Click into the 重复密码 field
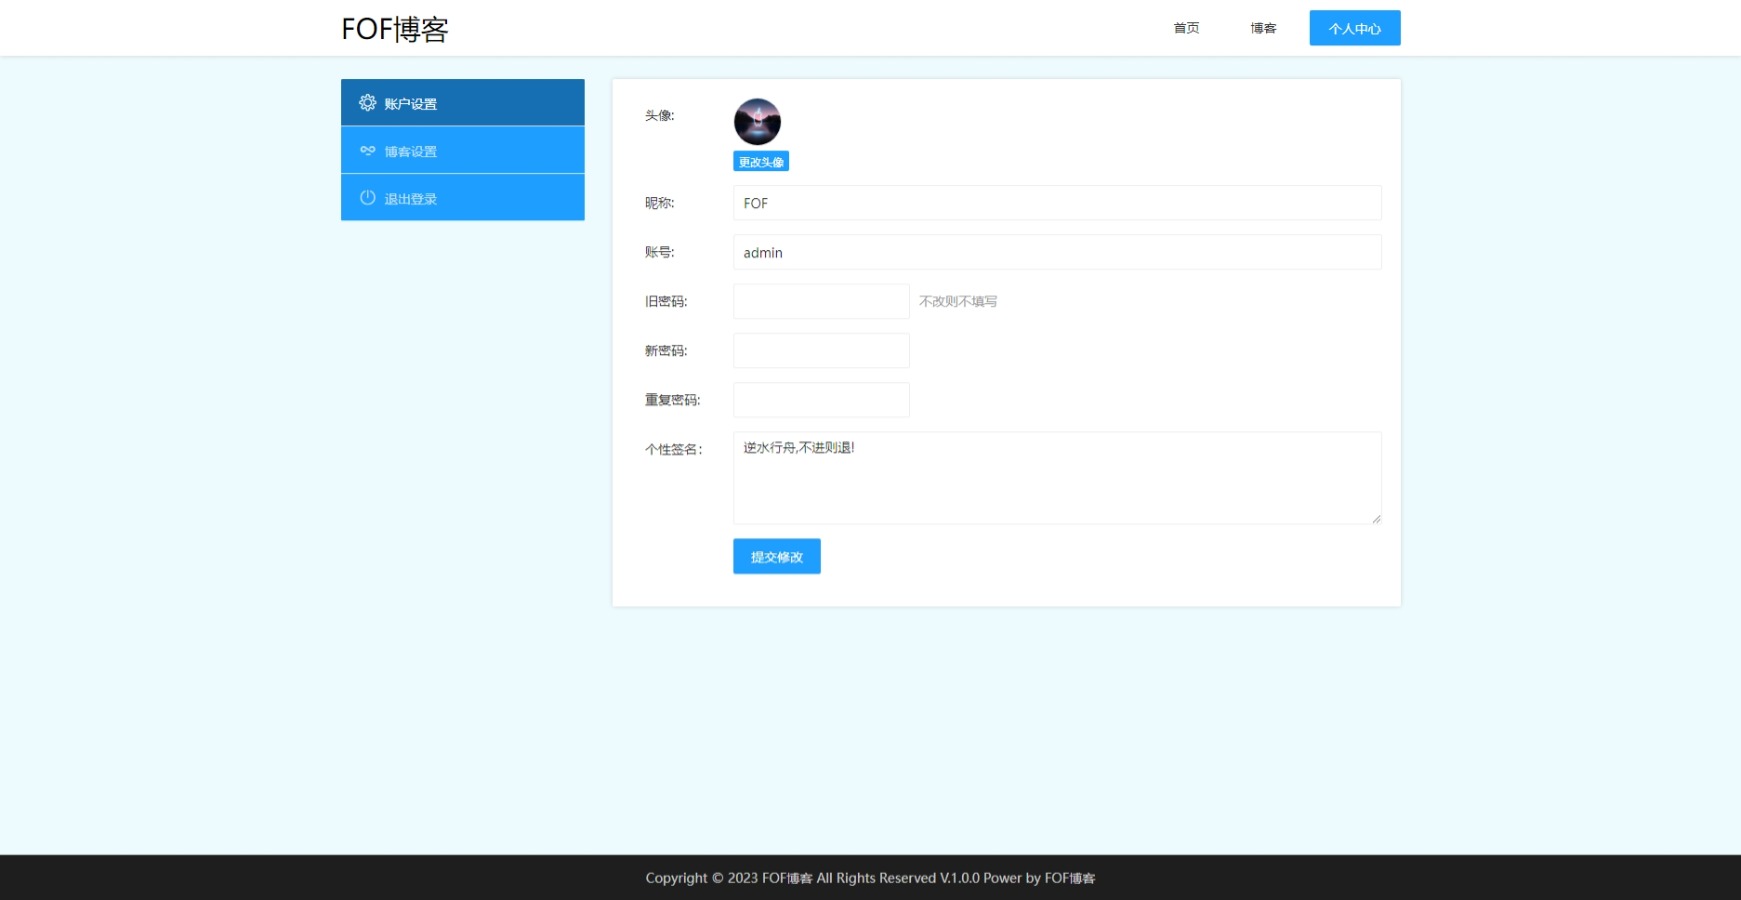 click(821, 400)
